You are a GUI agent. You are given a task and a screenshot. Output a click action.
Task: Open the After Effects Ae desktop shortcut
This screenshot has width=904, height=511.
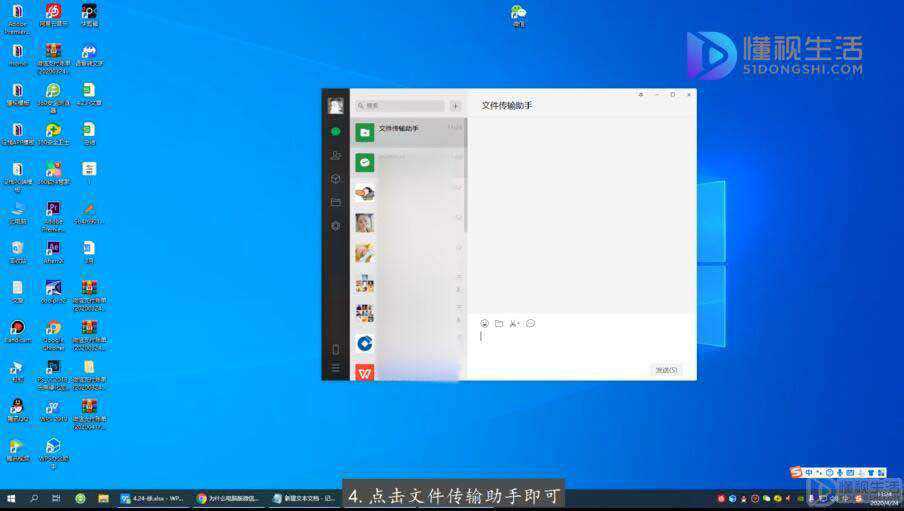(53, 253)
